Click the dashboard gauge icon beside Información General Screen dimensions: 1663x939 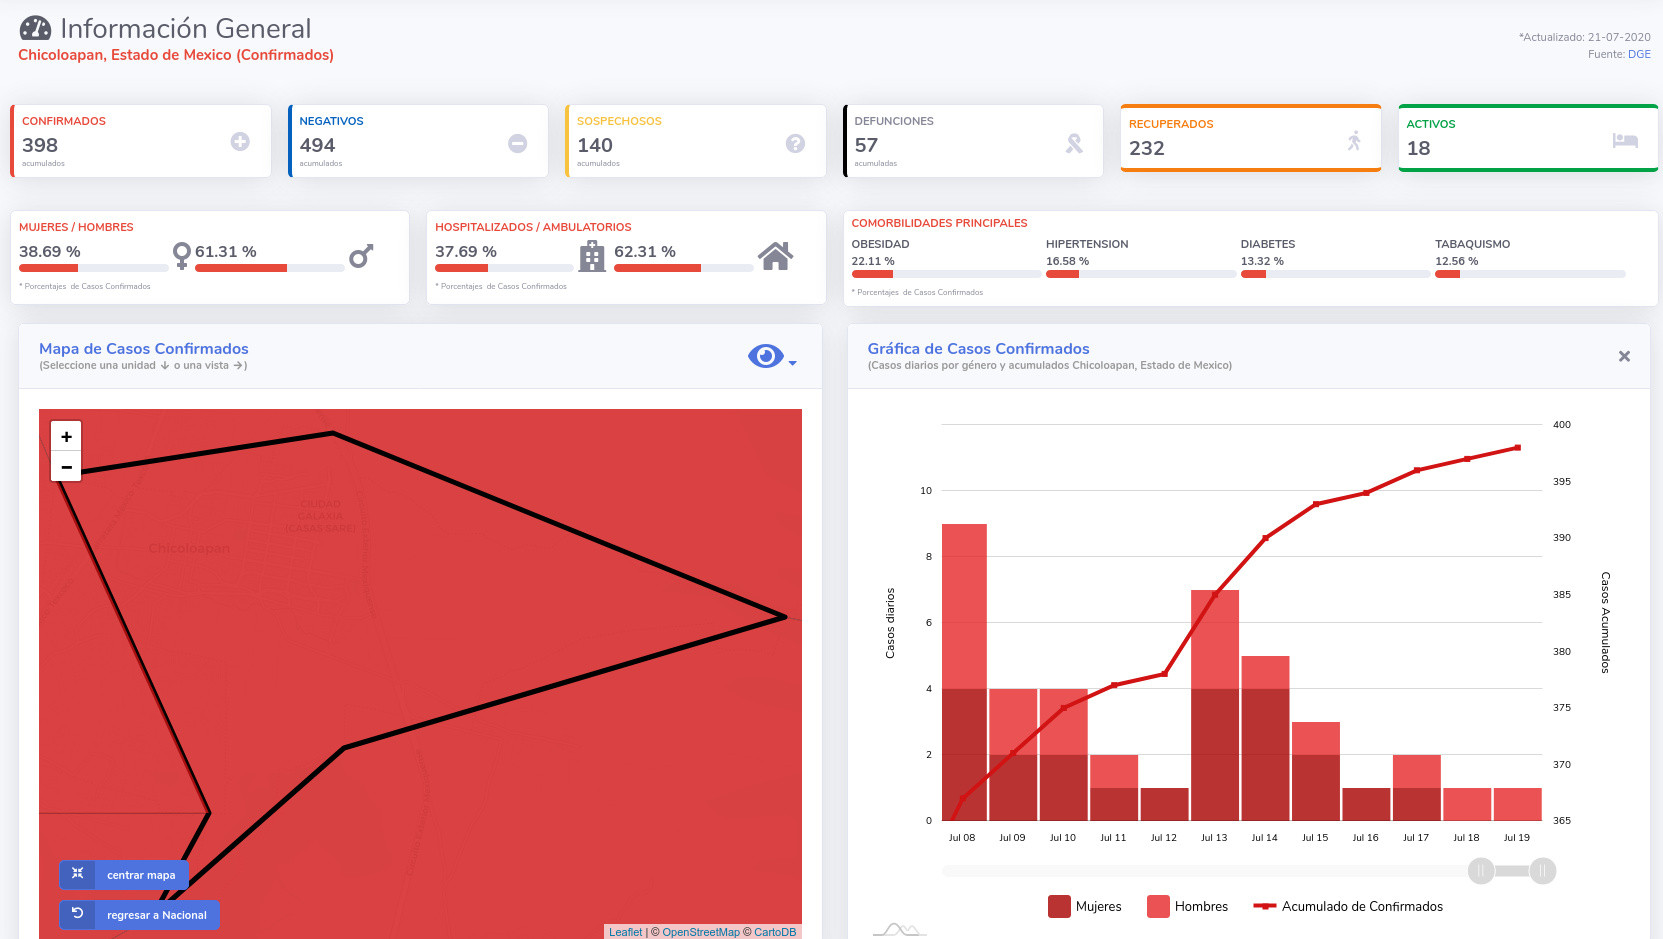click(35, 28)
